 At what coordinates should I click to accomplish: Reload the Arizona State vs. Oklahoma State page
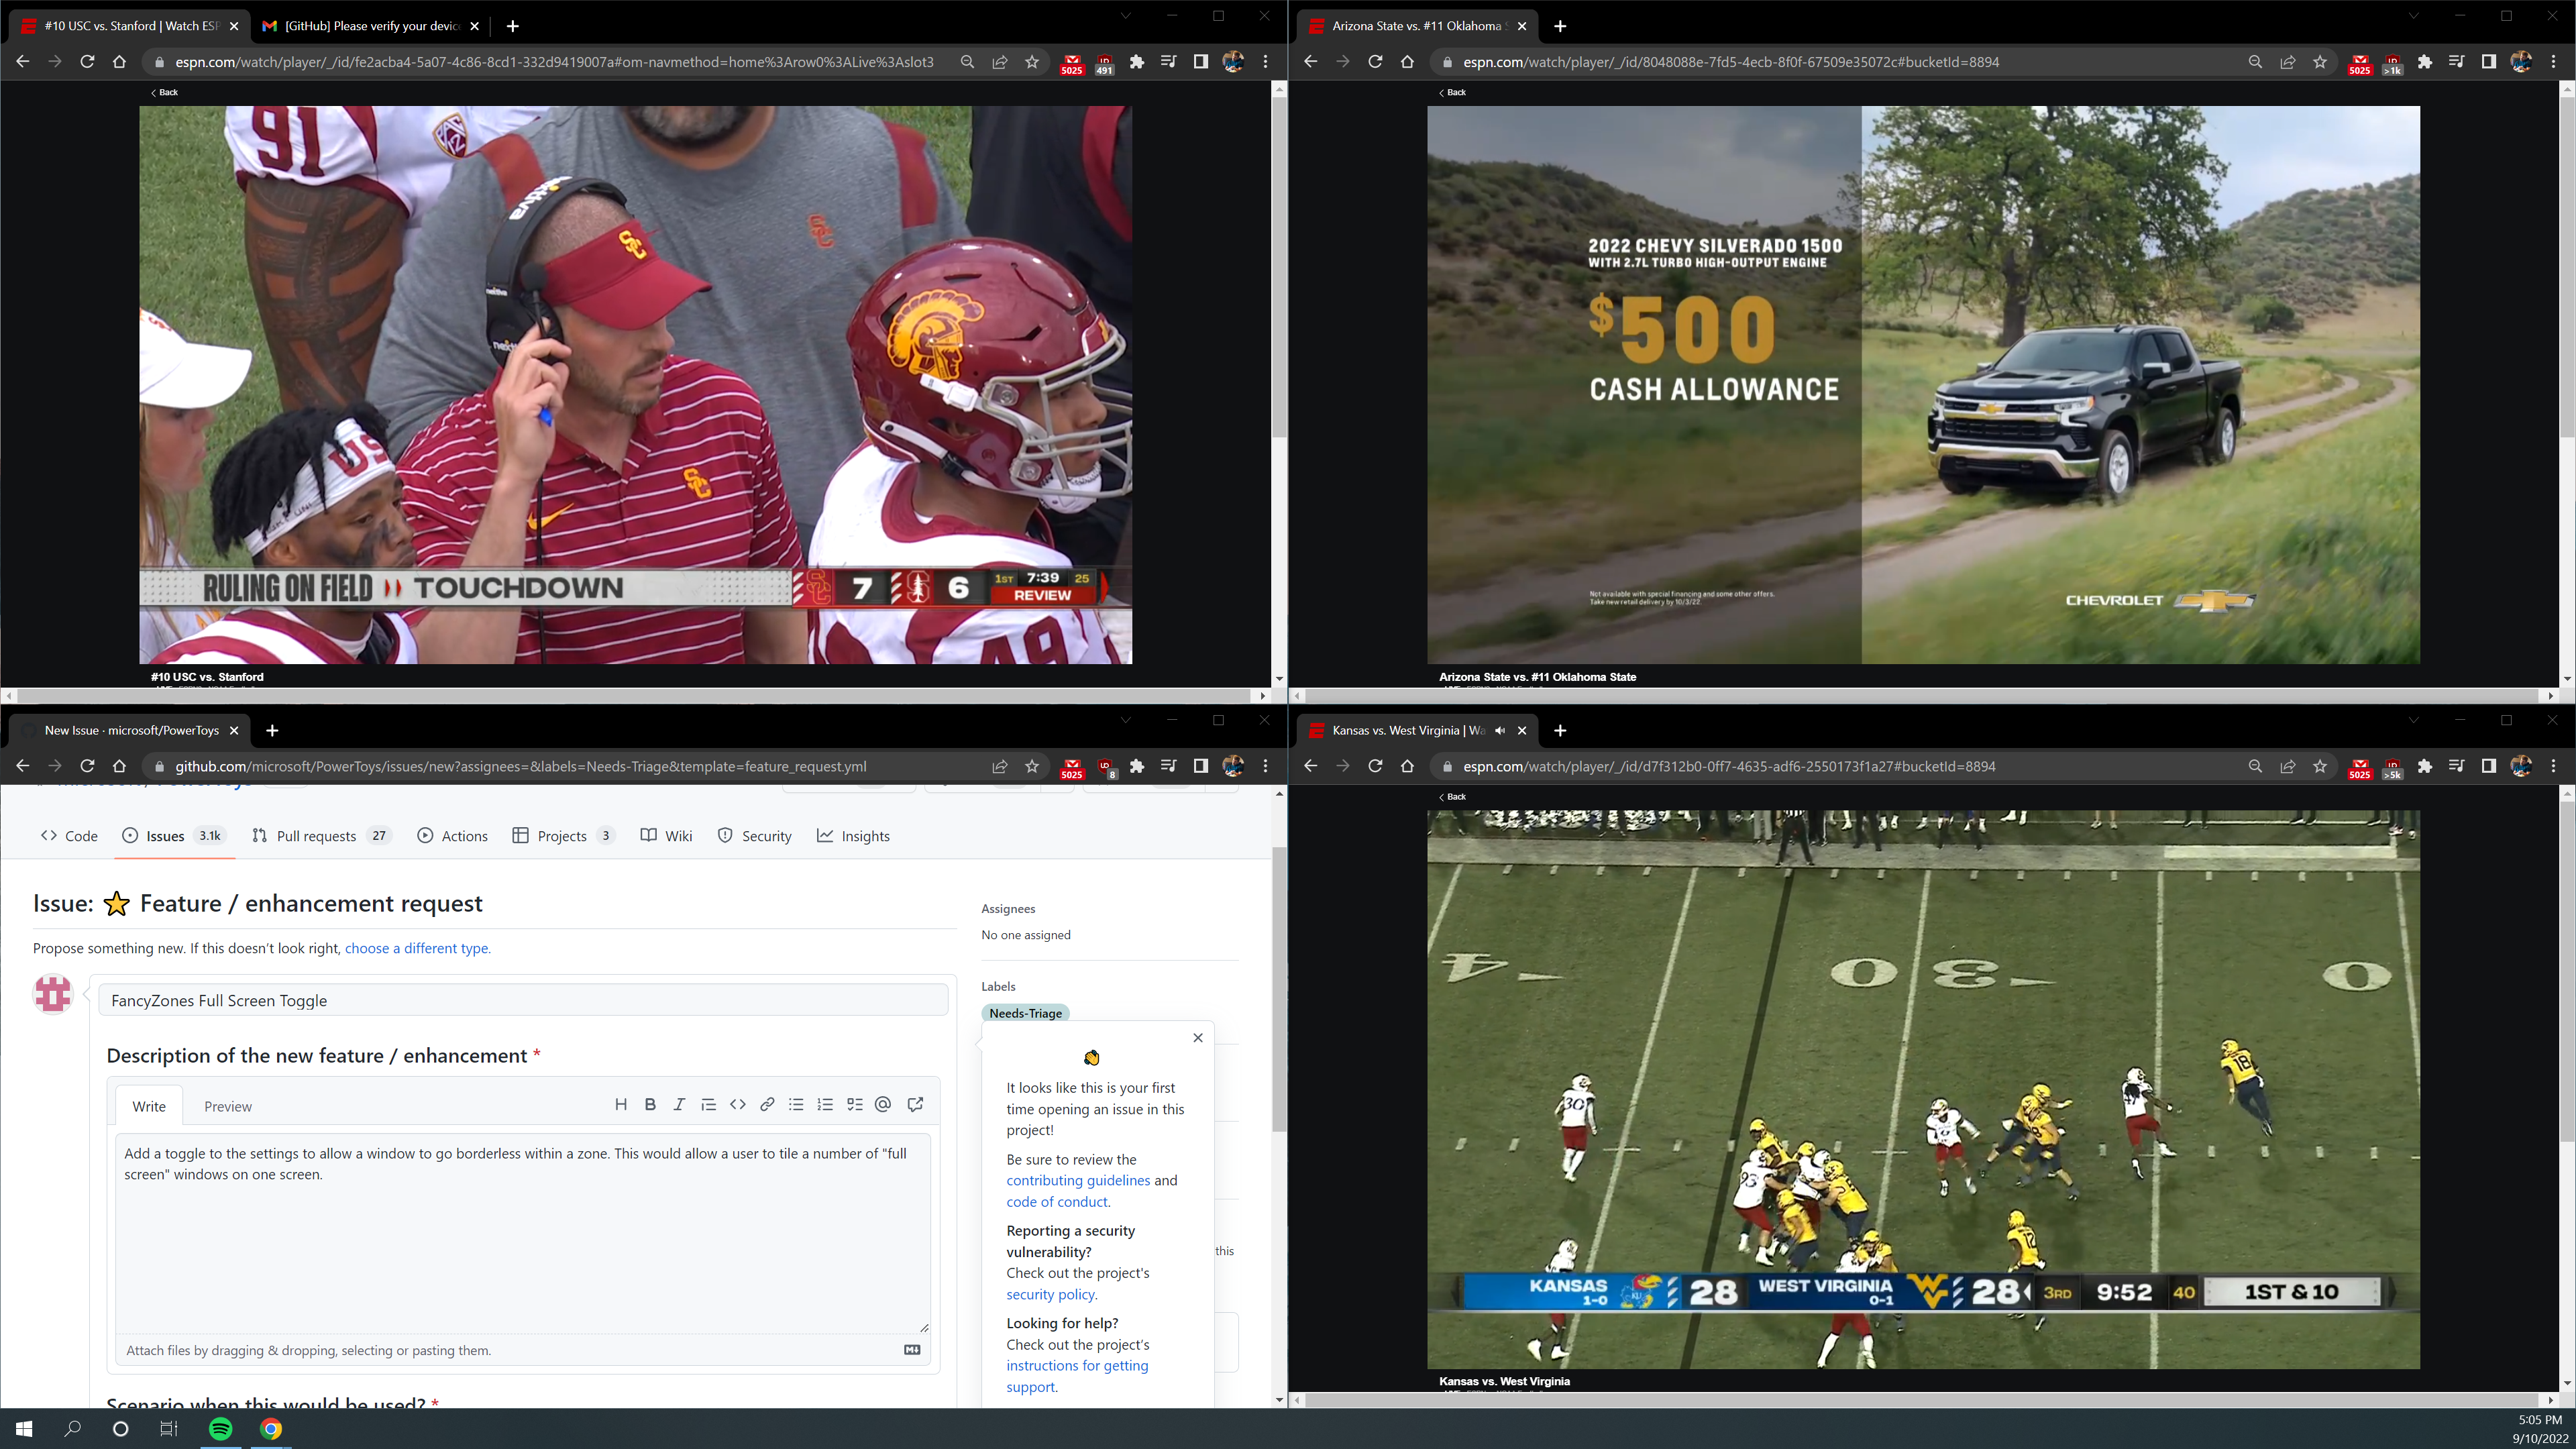1375,62
